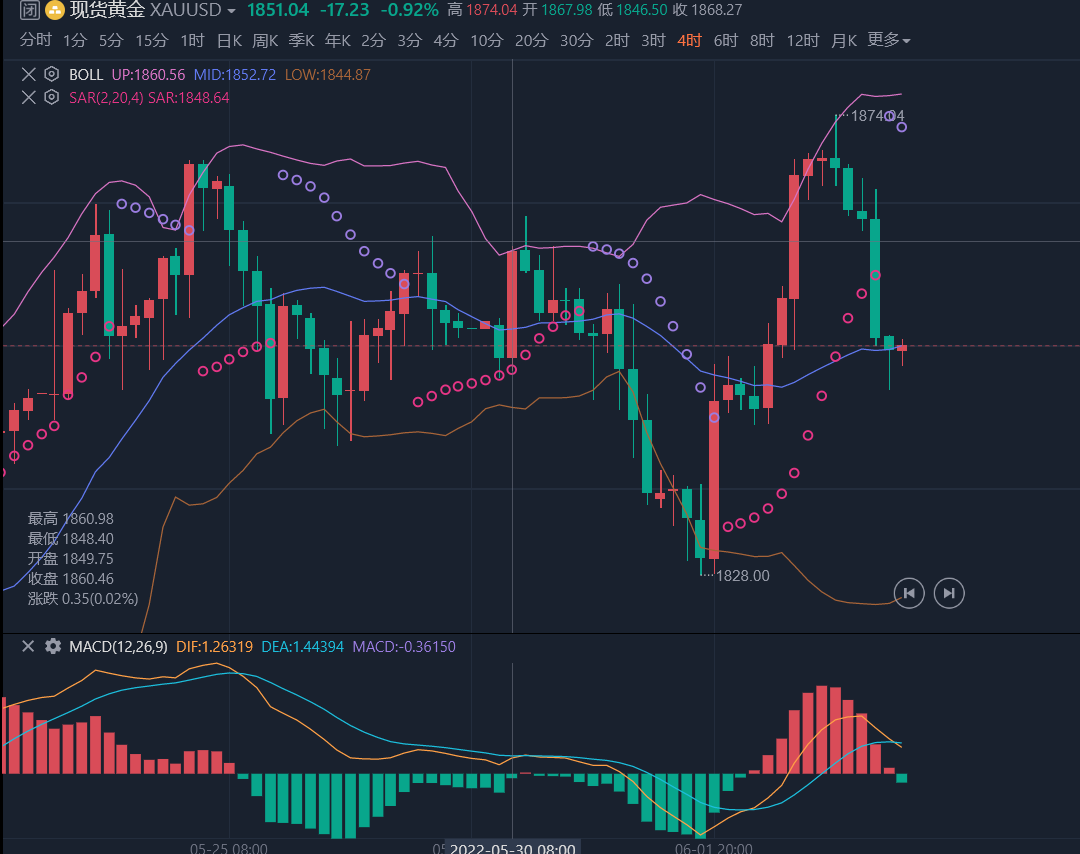
Task: Click the 低 1846.50 header value
Action: click(632, 10)
